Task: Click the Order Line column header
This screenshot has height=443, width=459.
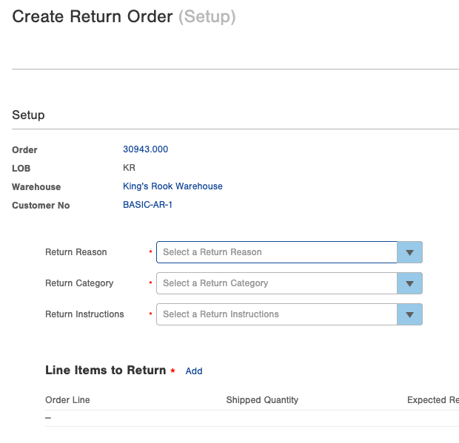Action: coord(68,400)
